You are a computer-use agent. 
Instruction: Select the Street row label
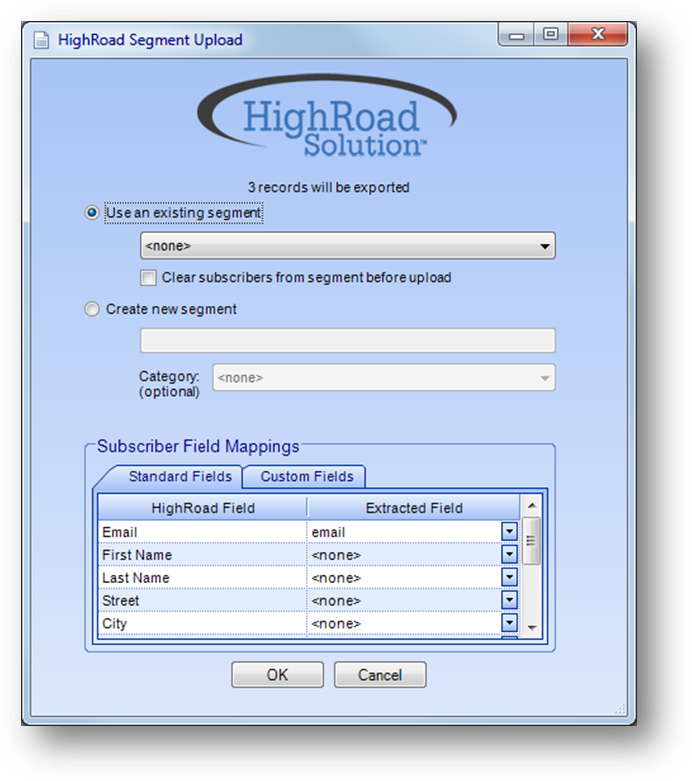tap(121, 601)
